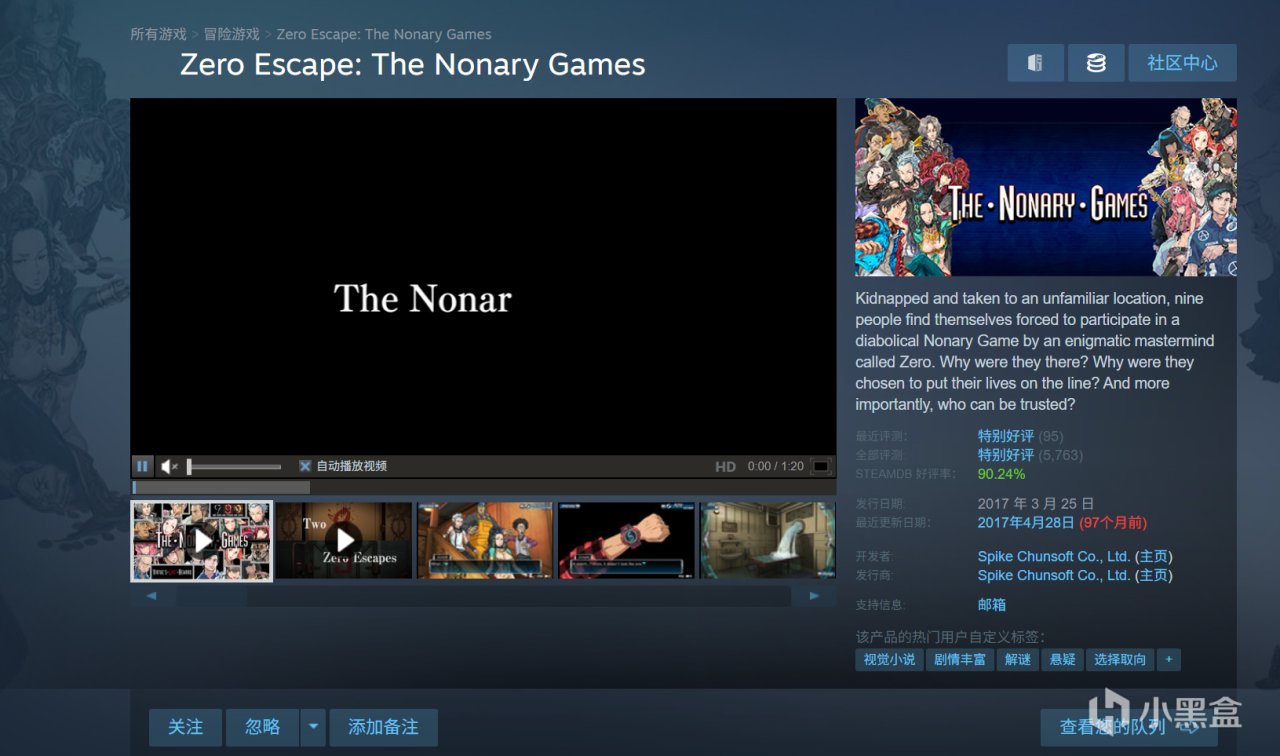1280x756 pixels.
Task: Click the HD quality icon
Action: tap(726, 467)
